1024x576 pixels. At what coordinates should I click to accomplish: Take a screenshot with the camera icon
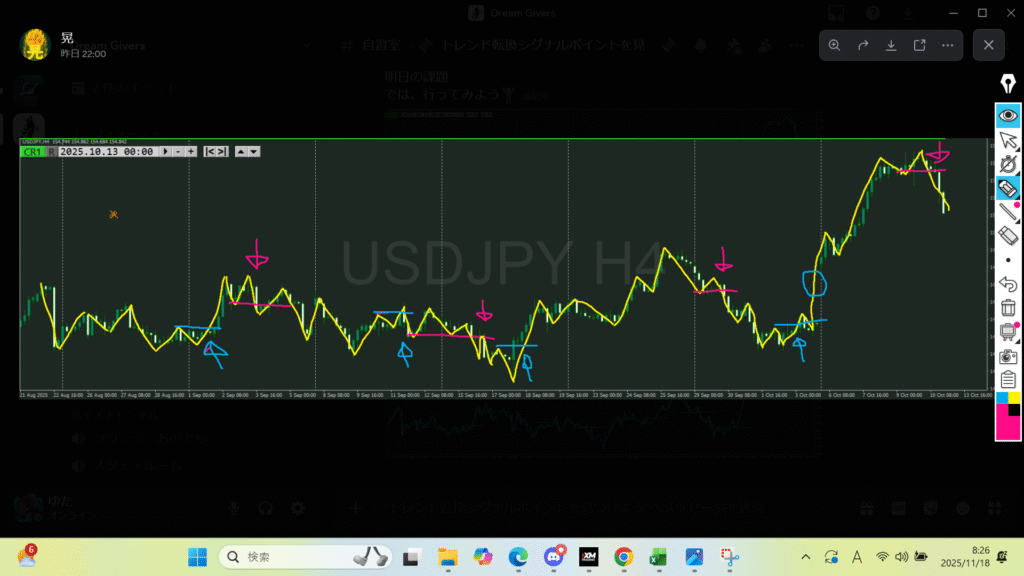1008,356
